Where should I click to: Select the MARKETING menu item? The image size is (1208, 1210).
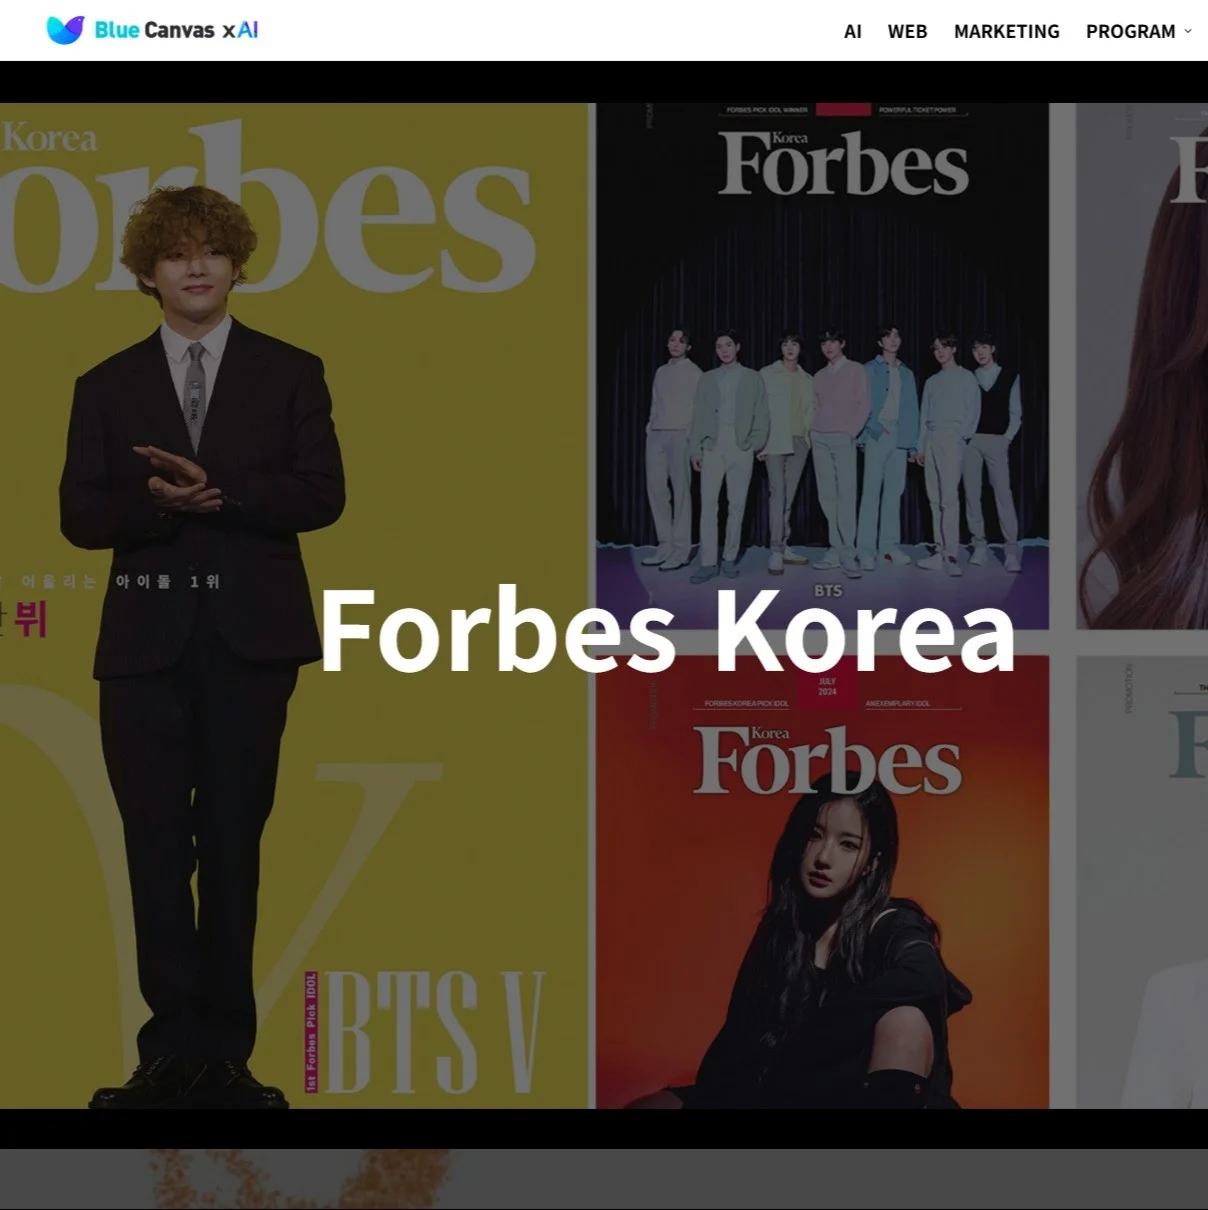(x=1006, y=31)
